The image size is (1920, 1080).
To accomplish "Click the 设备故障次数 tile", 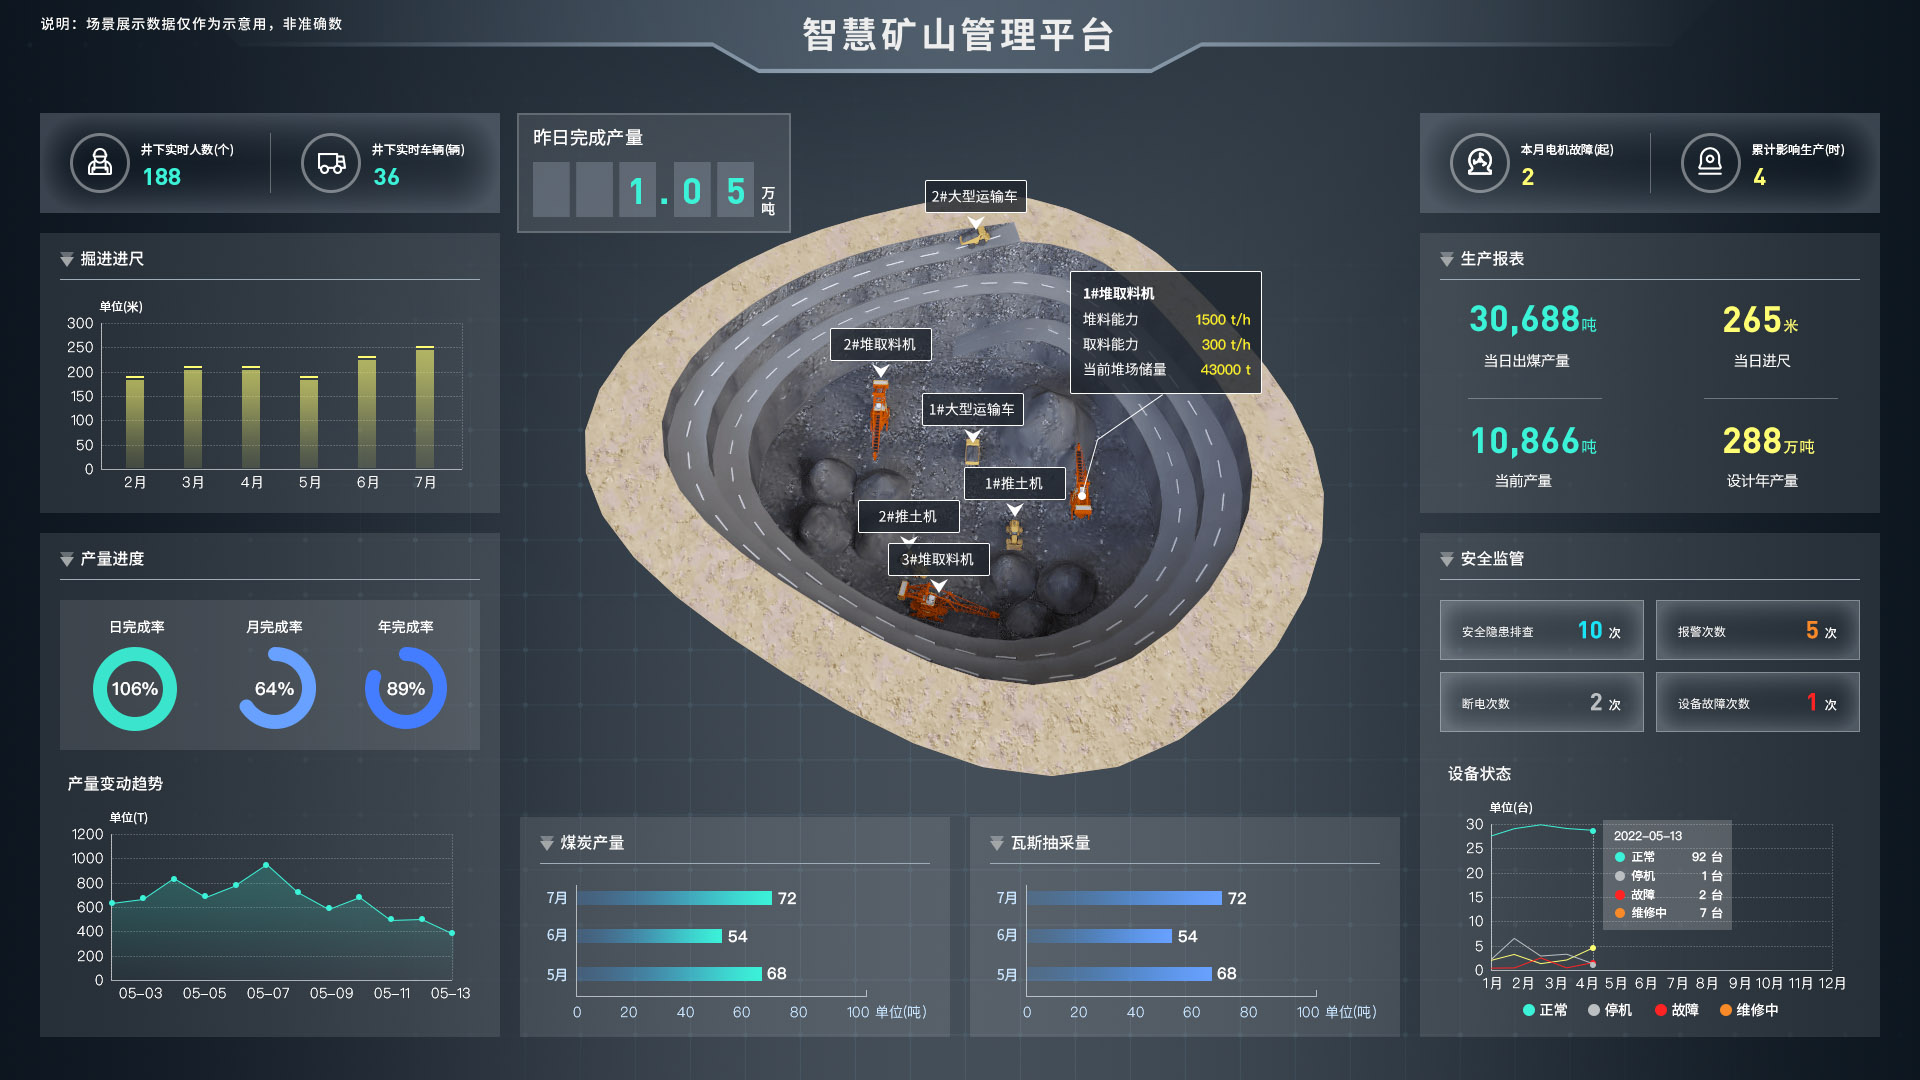I will 1757,703.
